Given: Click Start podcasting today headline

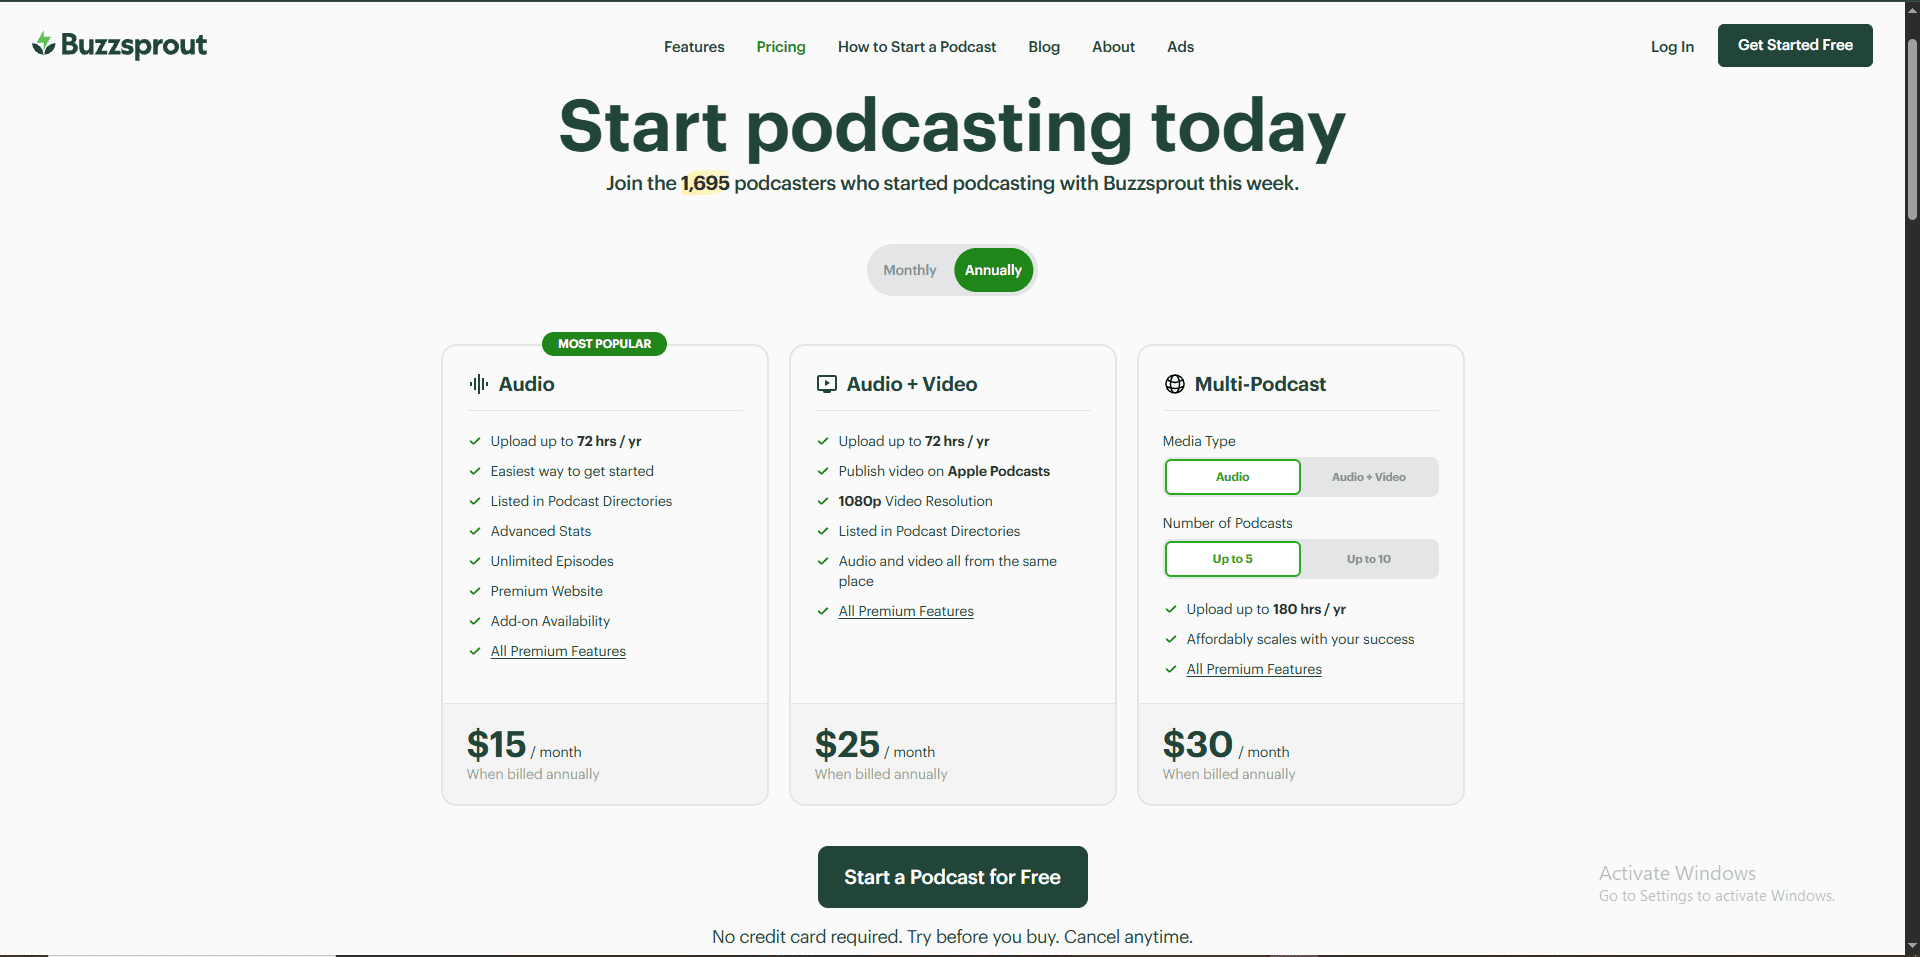Looking at the screenshot, I should point(952,127).
